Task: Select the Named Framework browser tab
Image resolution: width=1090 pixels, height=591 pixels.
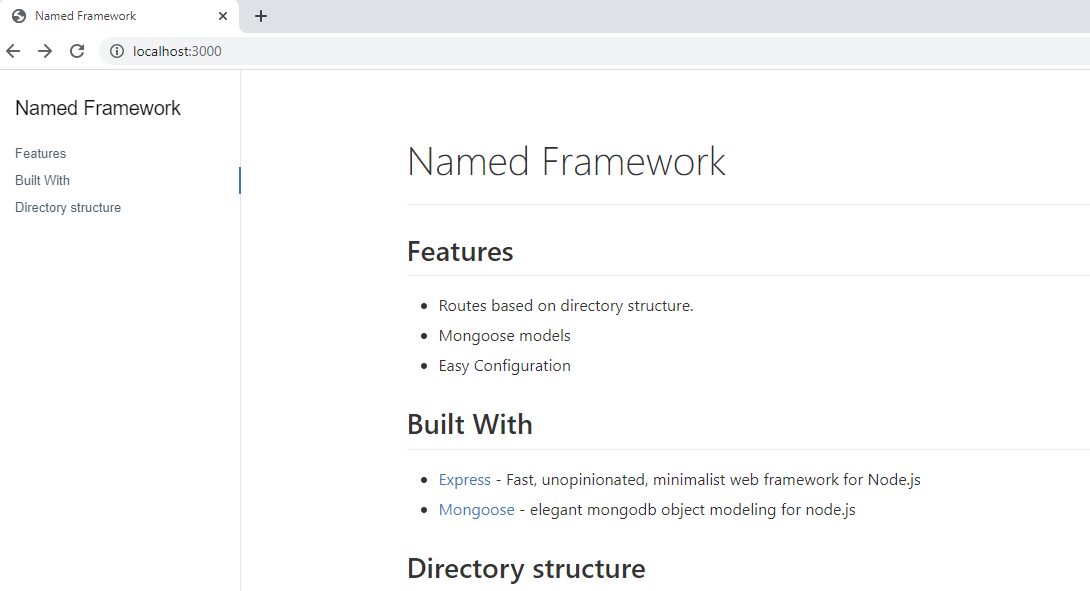Action: (120, 16)
